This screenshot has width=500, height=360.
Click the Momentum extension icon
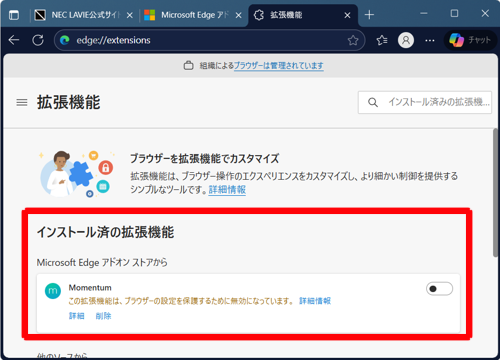click(x=53, y=291)
